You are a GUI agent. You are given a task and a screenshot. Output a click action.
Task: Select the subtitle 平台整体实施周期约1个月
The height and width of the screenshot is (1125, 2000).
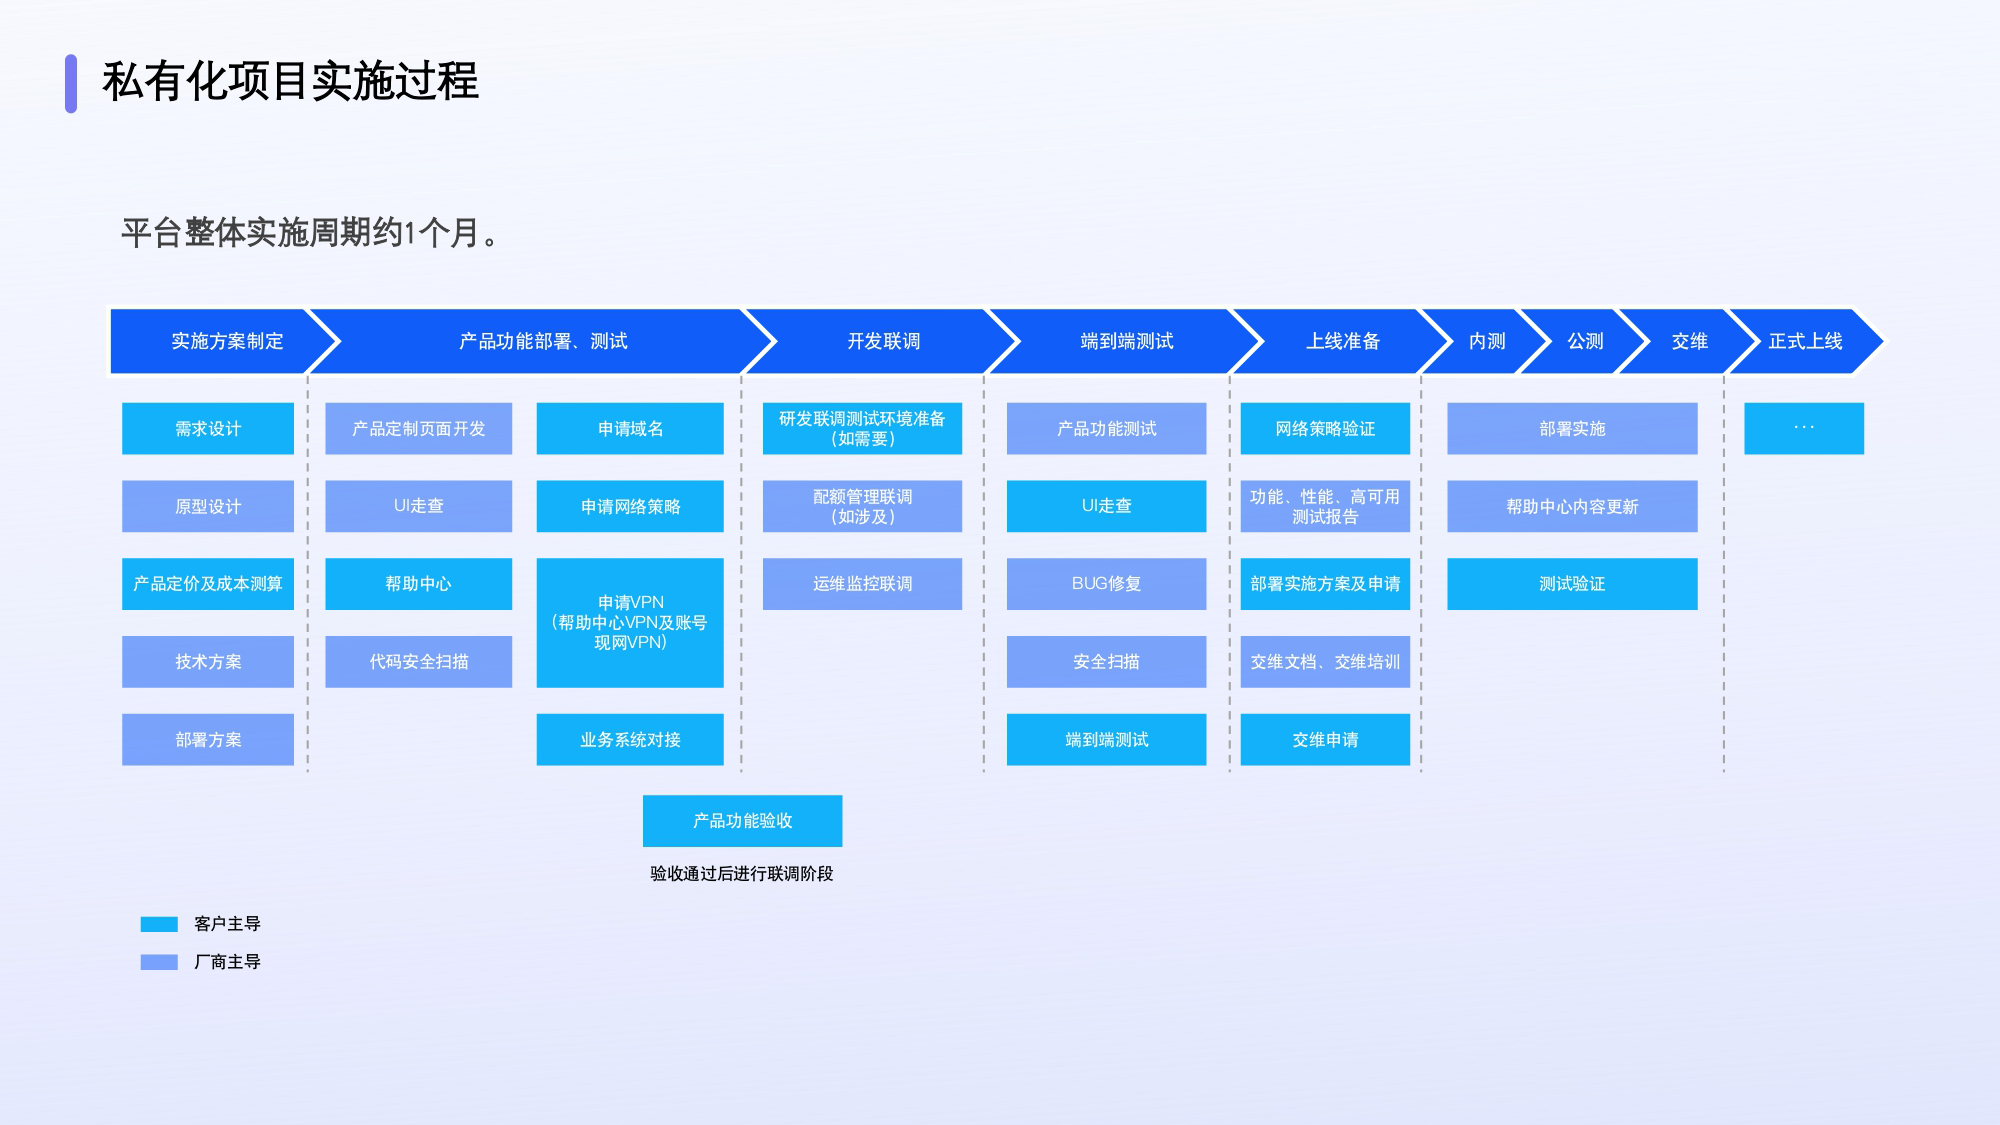click(x=310, y=233)
